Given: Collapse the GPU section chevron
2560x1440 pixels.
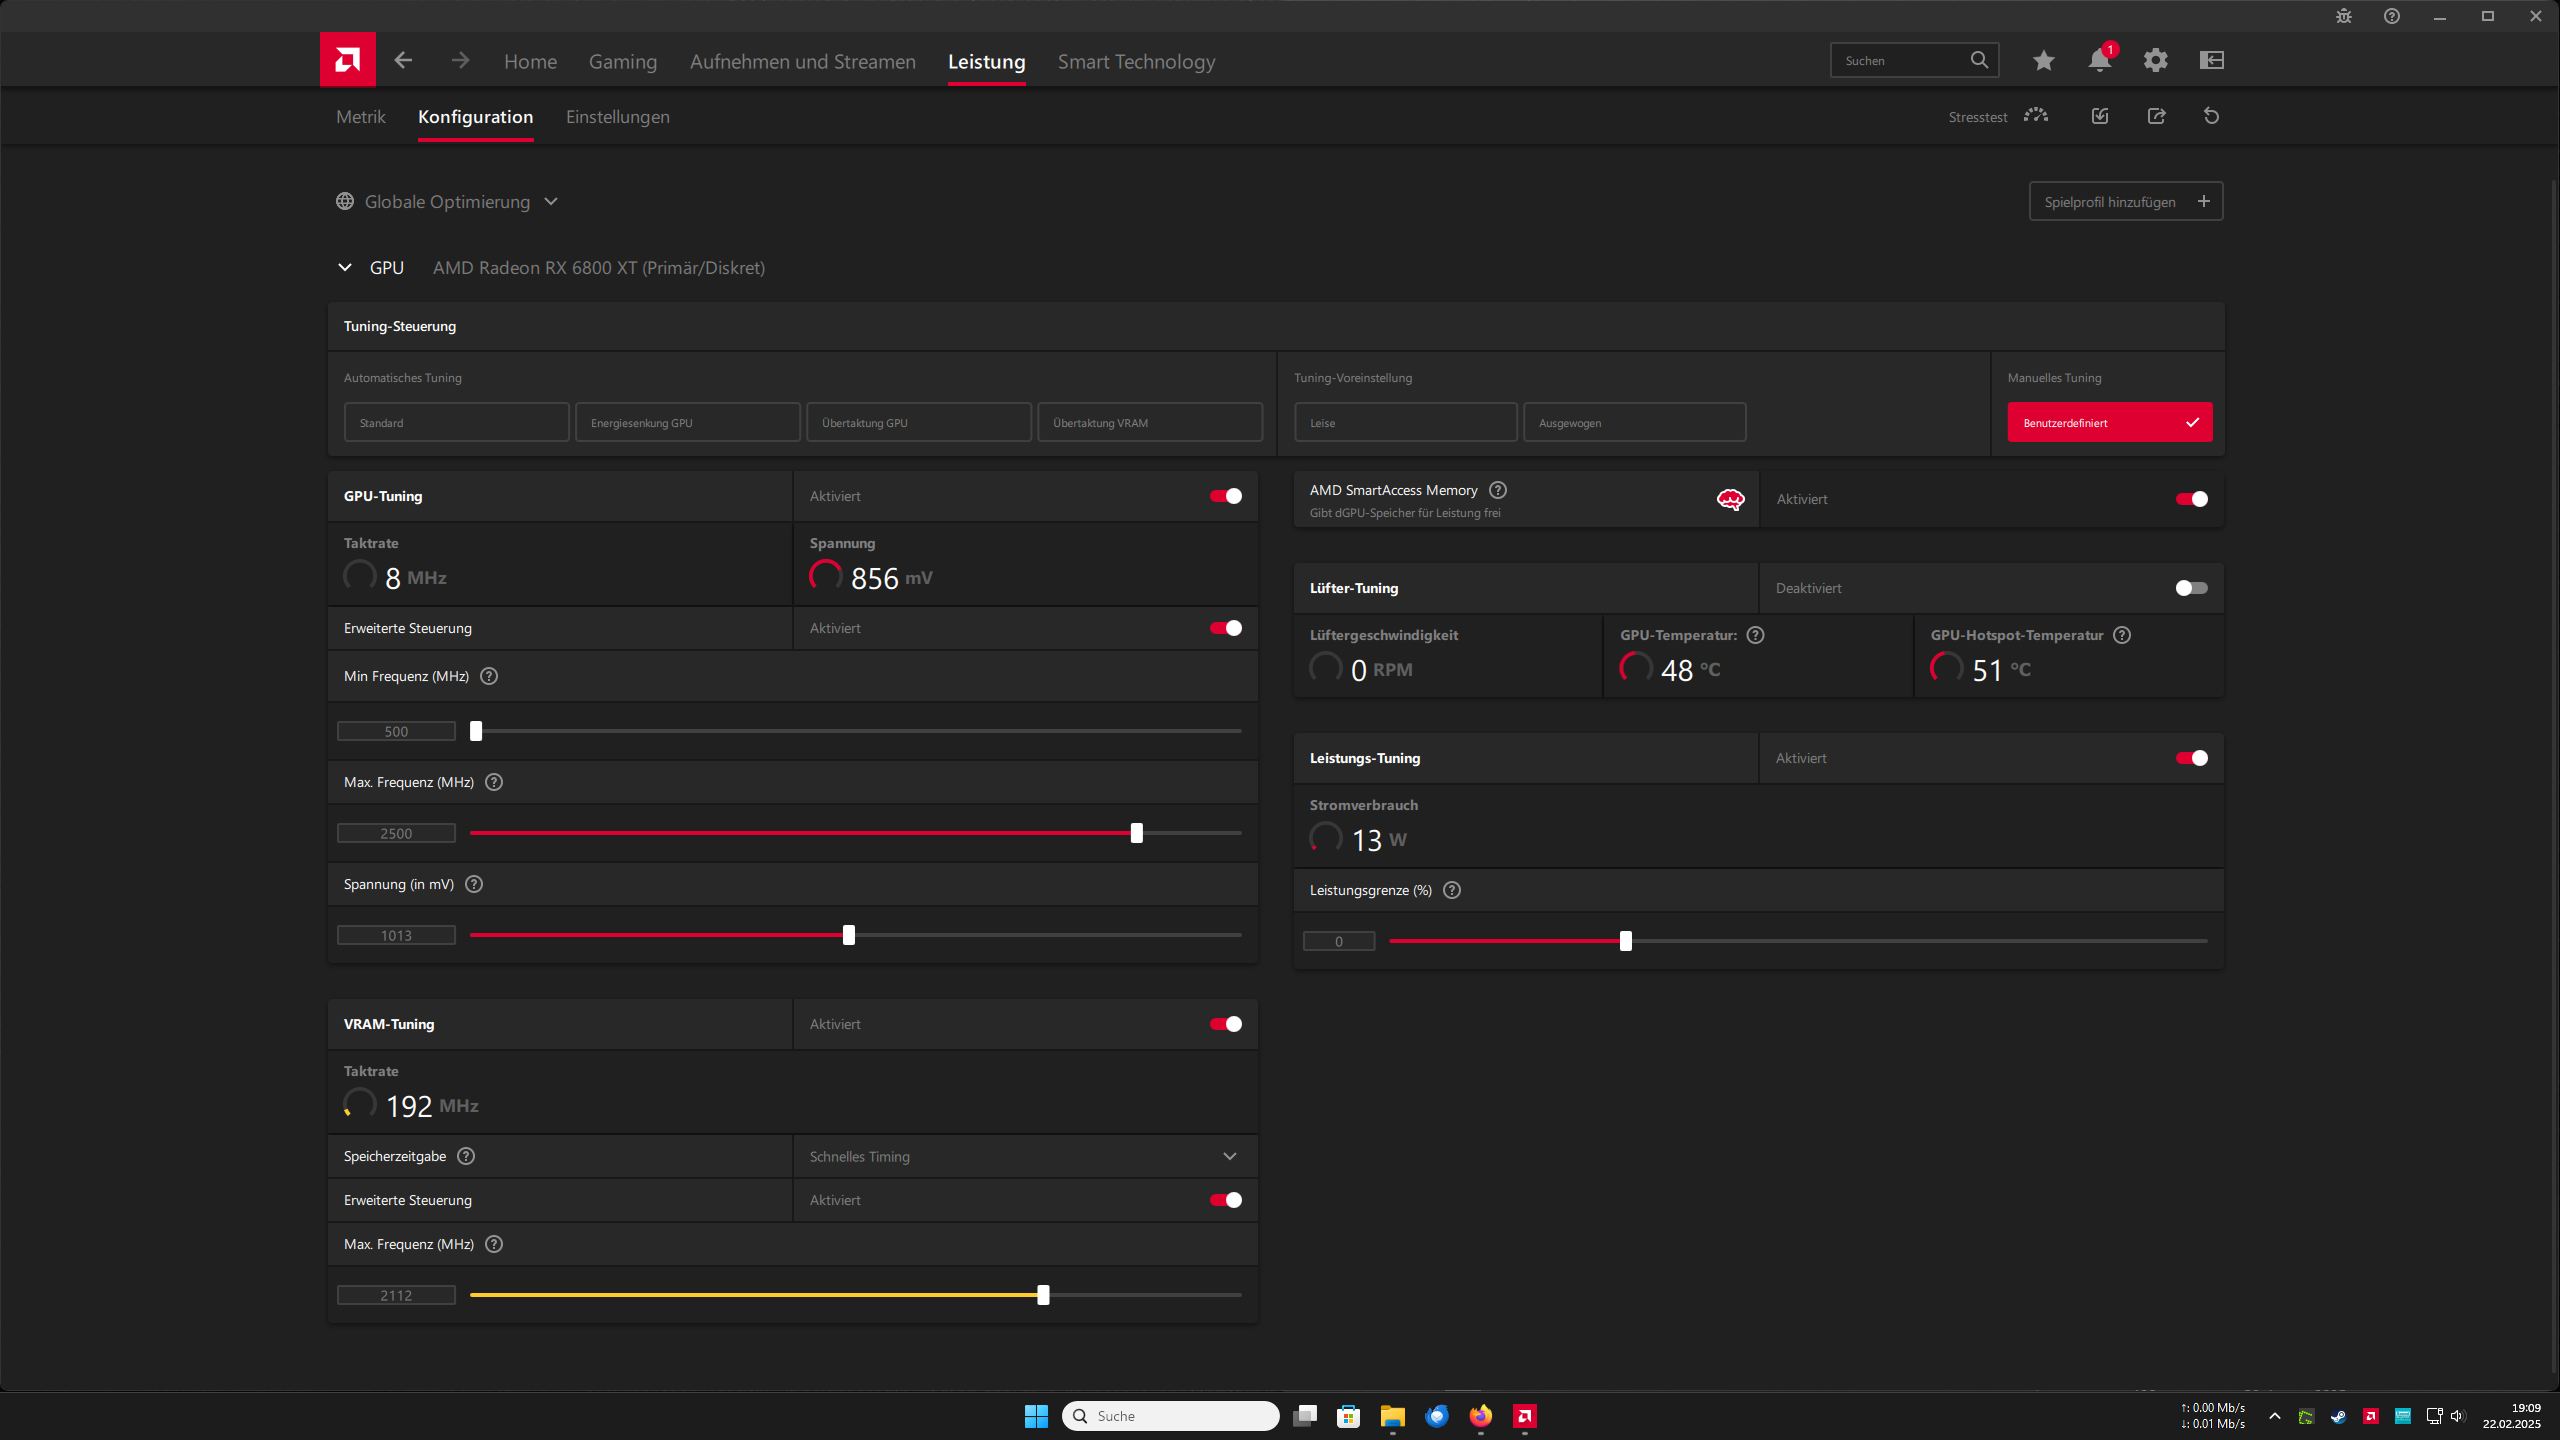Looking at the screenshot, I should coord(345,268).
